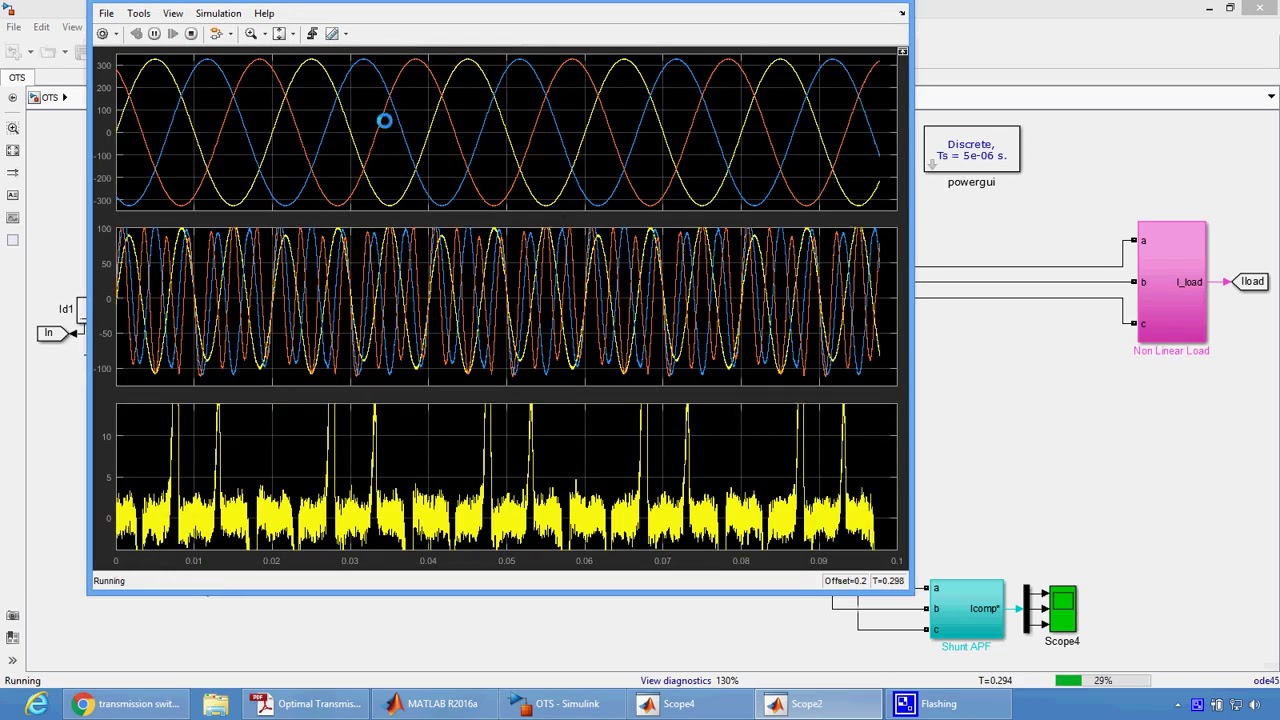Click the annotation text palette icon
Screen dimensions: 1280x720
(x=13, y=195)
